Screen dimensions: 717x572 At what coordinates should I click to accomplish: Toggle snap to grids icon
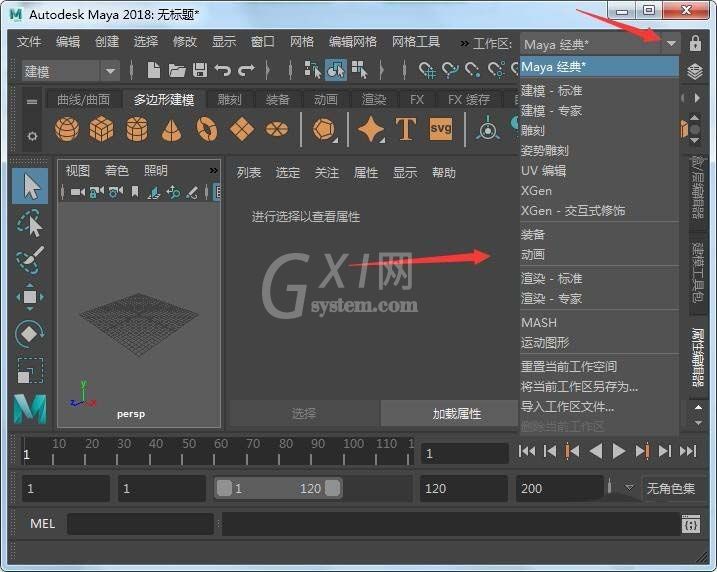[x=427, y=70]
